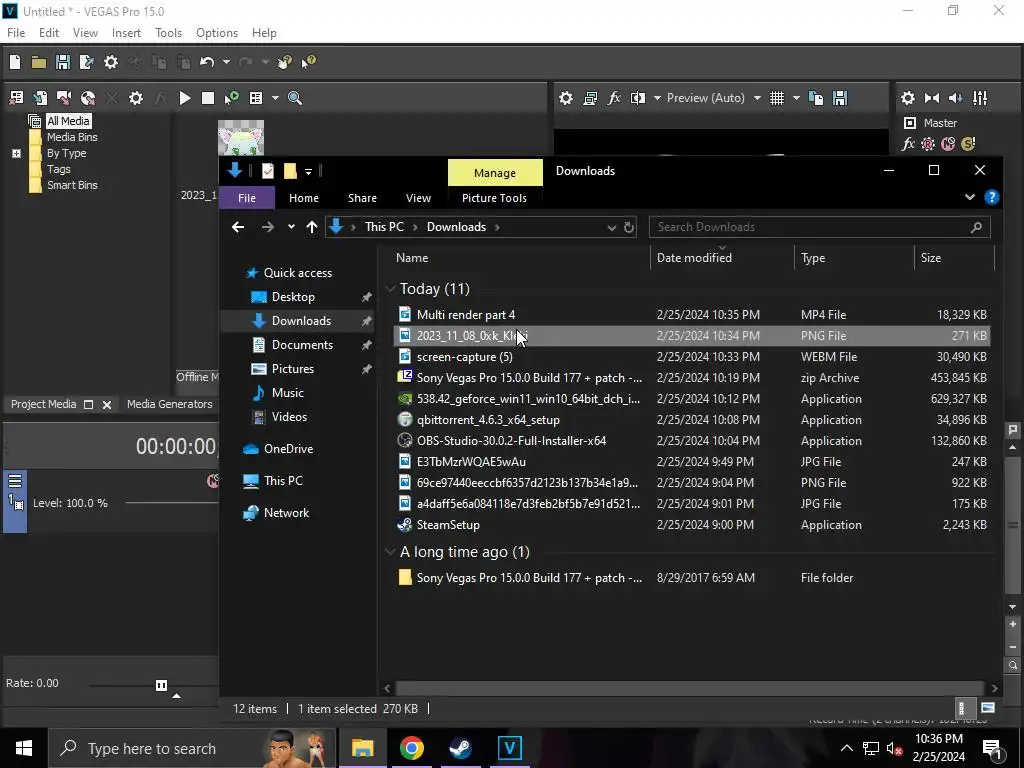
Task: Open a project with the folder icon
Action: pos(39,62)
